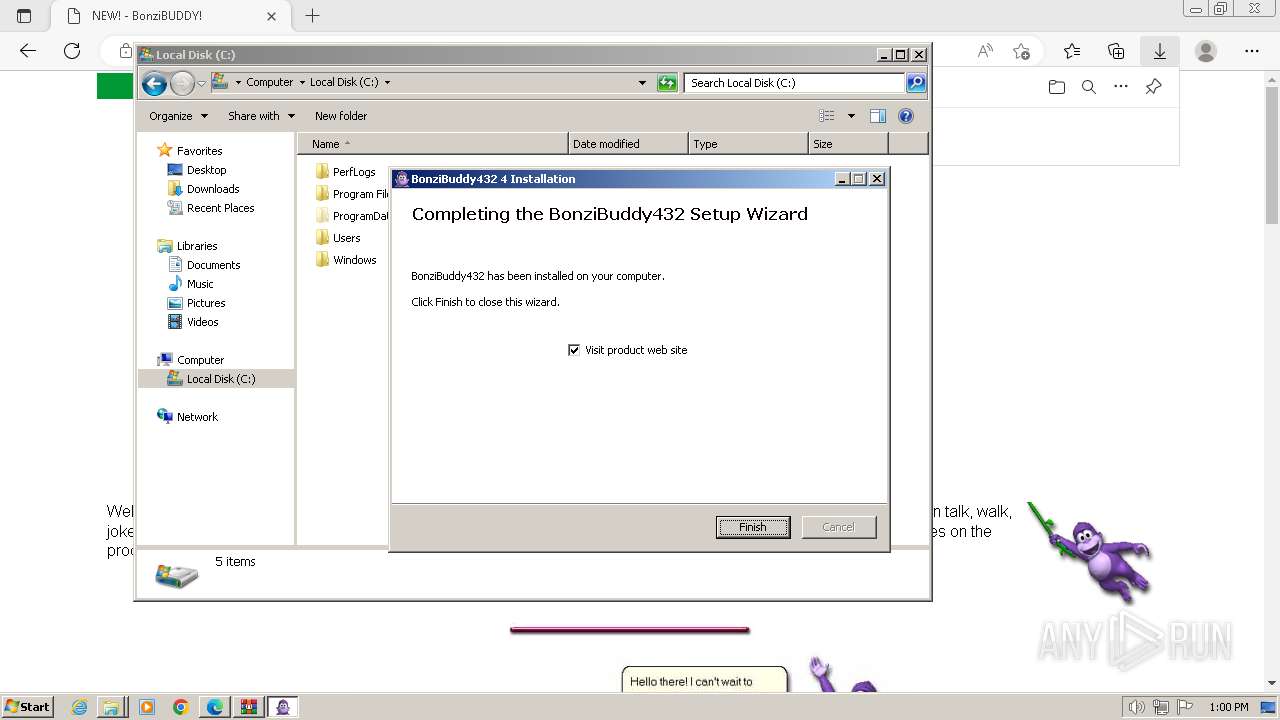Click Explorer forward navigation button
1280x720 pixels.
[182, 83]
